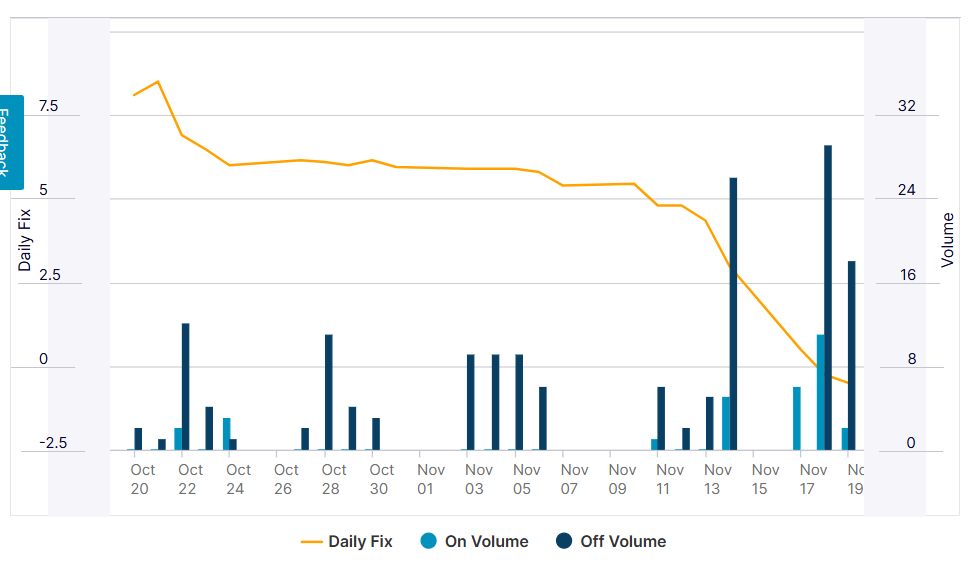Click the orange Daily Fix legend line marker

(312, 542)
